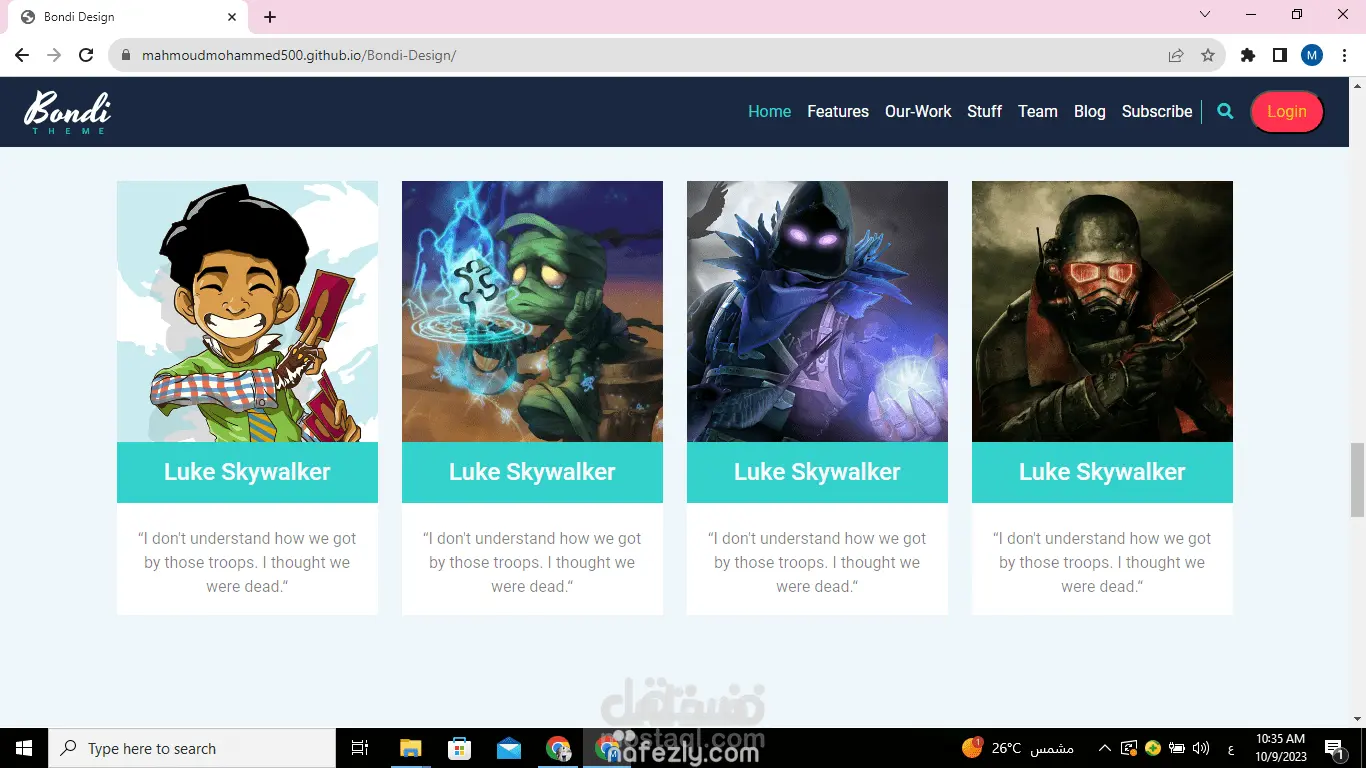Open the Chrome three-dot menu
Screen dimensions: 1366x768
coord(1344,55)
